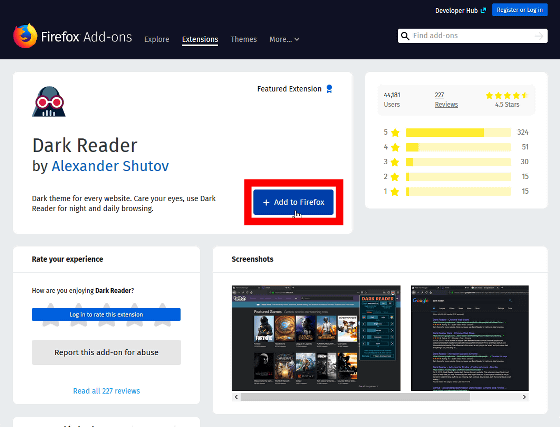Focus the Find add-ons search field
The width and height of the screenshot is (560, 427).
[472, 36]
